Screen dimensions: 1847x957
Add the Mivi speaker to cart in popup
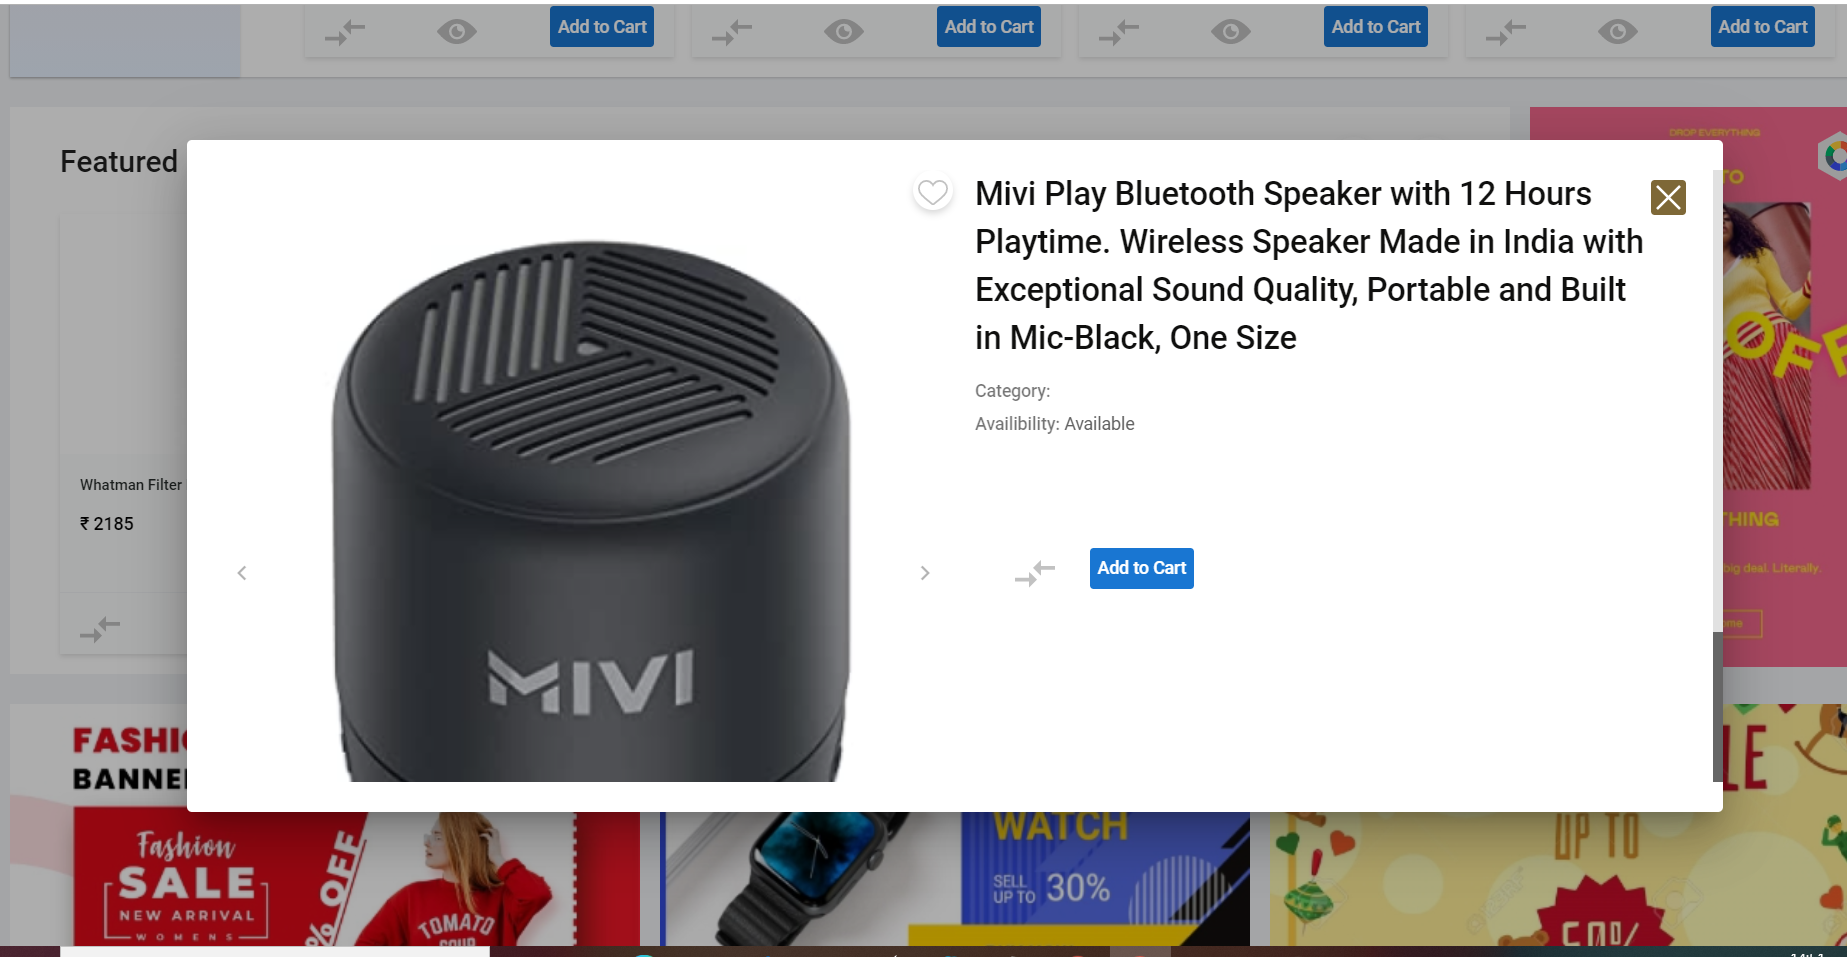click(x=1142, y=568)
